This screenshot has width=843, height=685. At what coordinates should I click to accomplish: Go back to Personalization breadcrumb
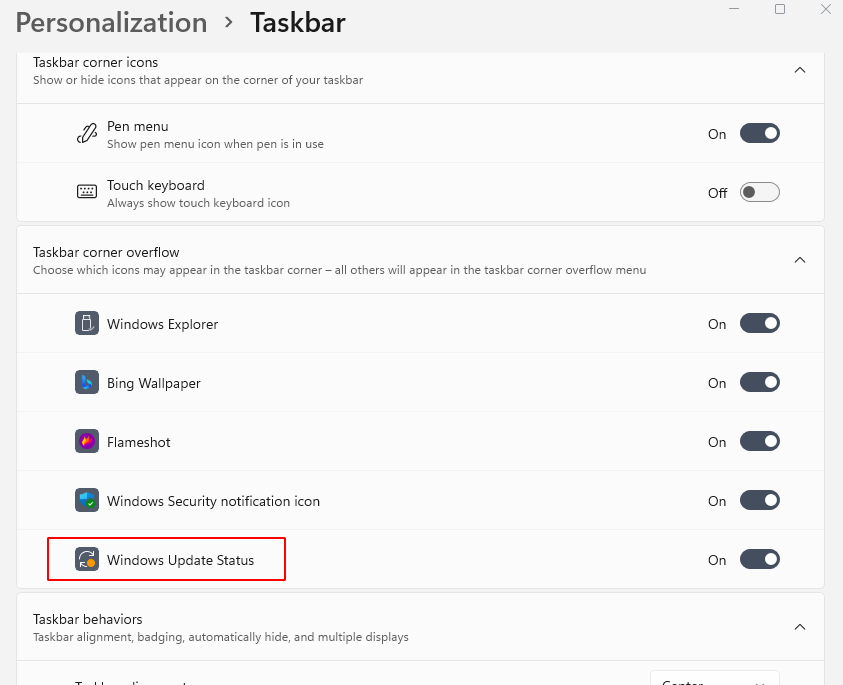click(111, 23)
